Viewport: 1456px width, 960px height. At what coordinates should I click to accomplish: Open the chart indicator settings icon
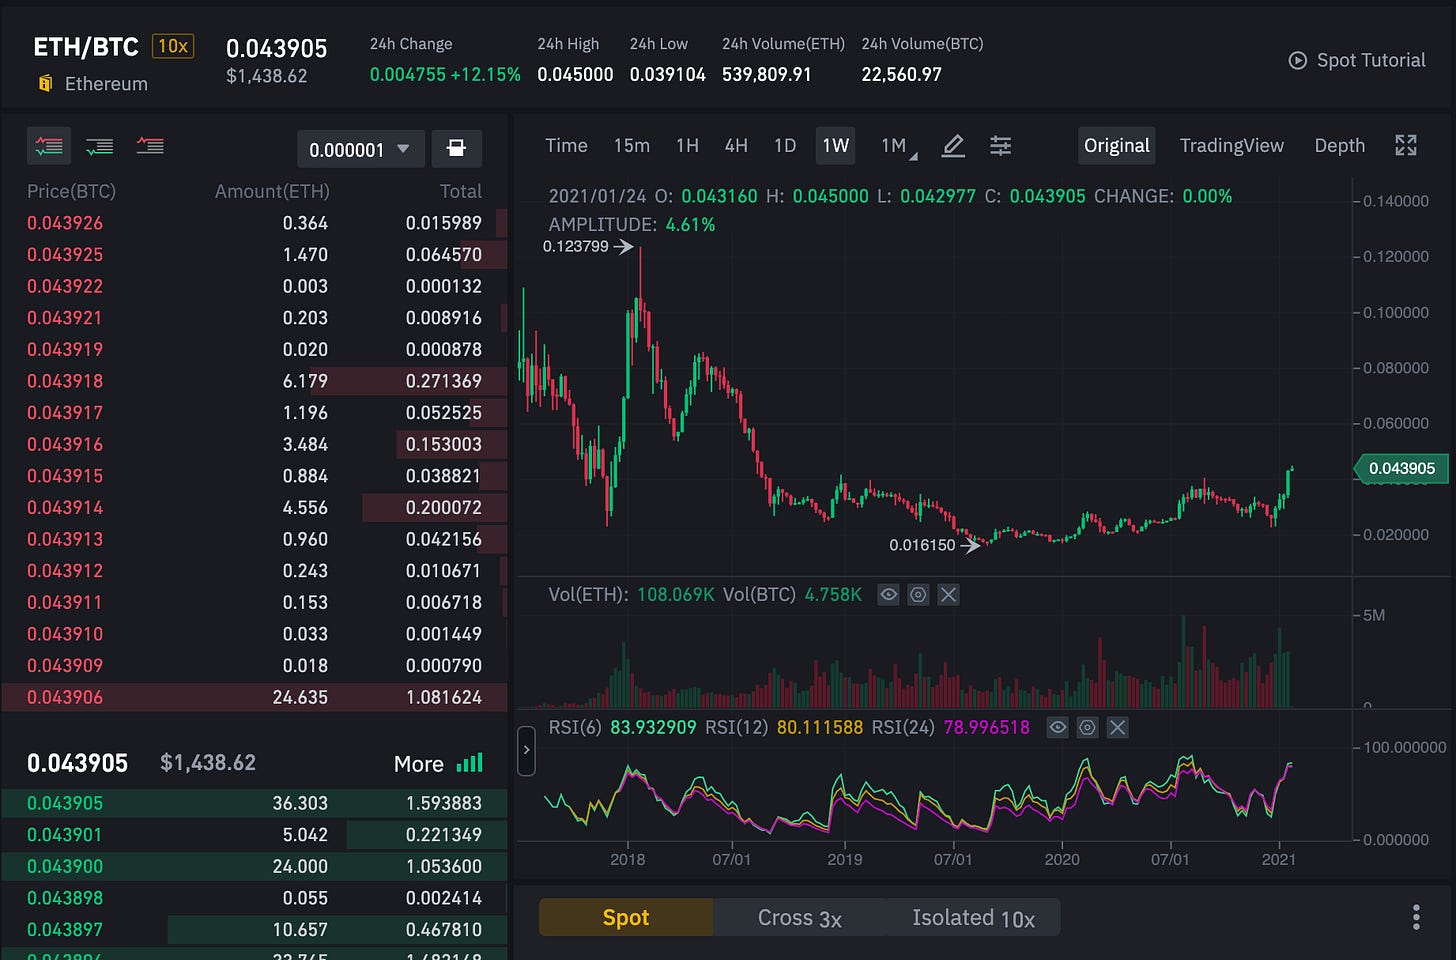click(1000, 146)
